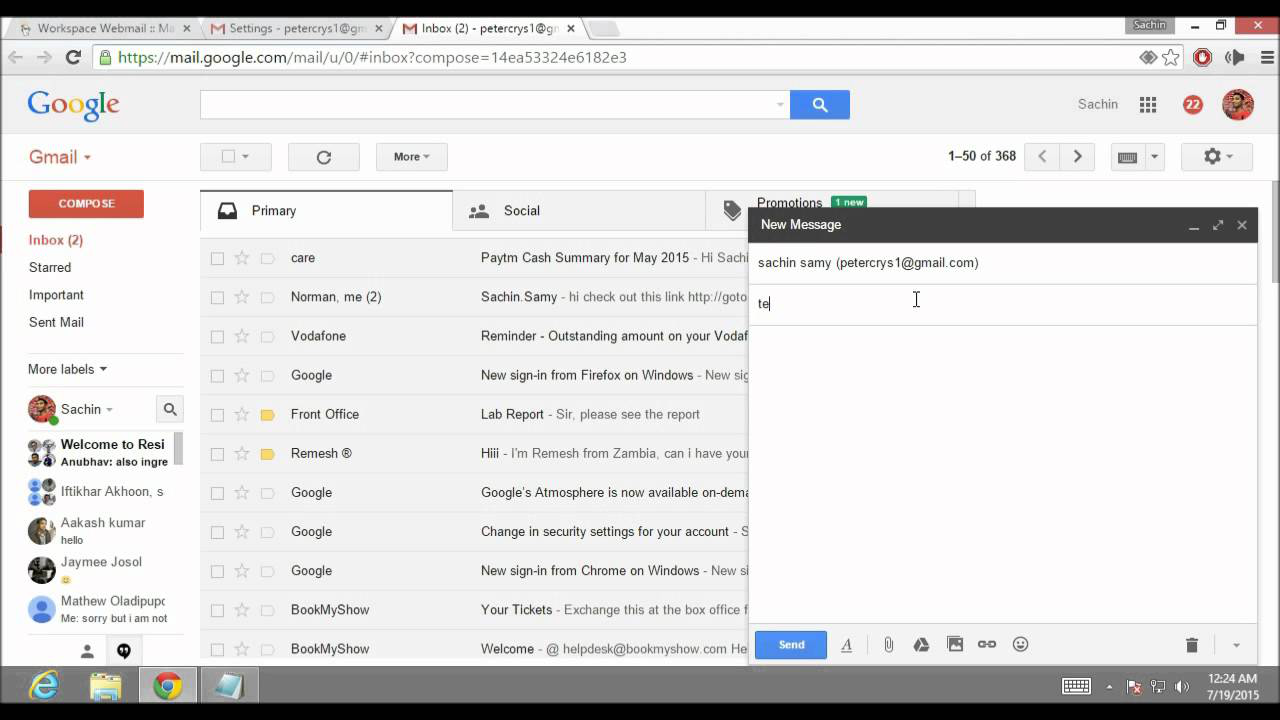Image resolution: width=1280 pixels, height=720 pixels.
Task: Insert a hyperlink into the message
Action: click(987, 644)
